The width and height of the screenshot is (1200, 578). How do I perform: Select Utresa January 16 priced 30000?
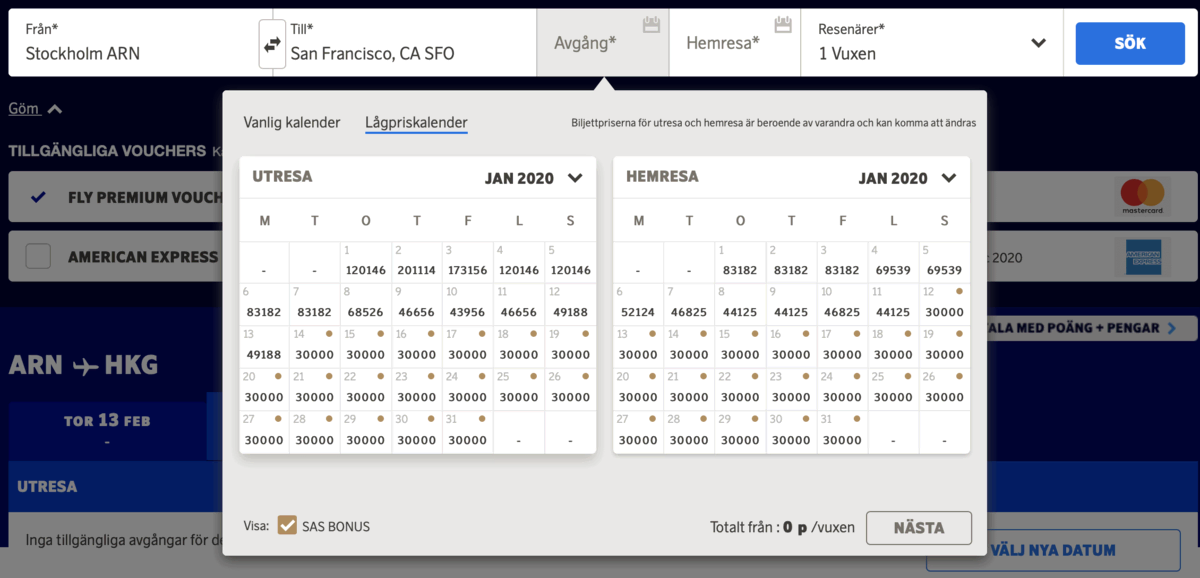[417, 346]
